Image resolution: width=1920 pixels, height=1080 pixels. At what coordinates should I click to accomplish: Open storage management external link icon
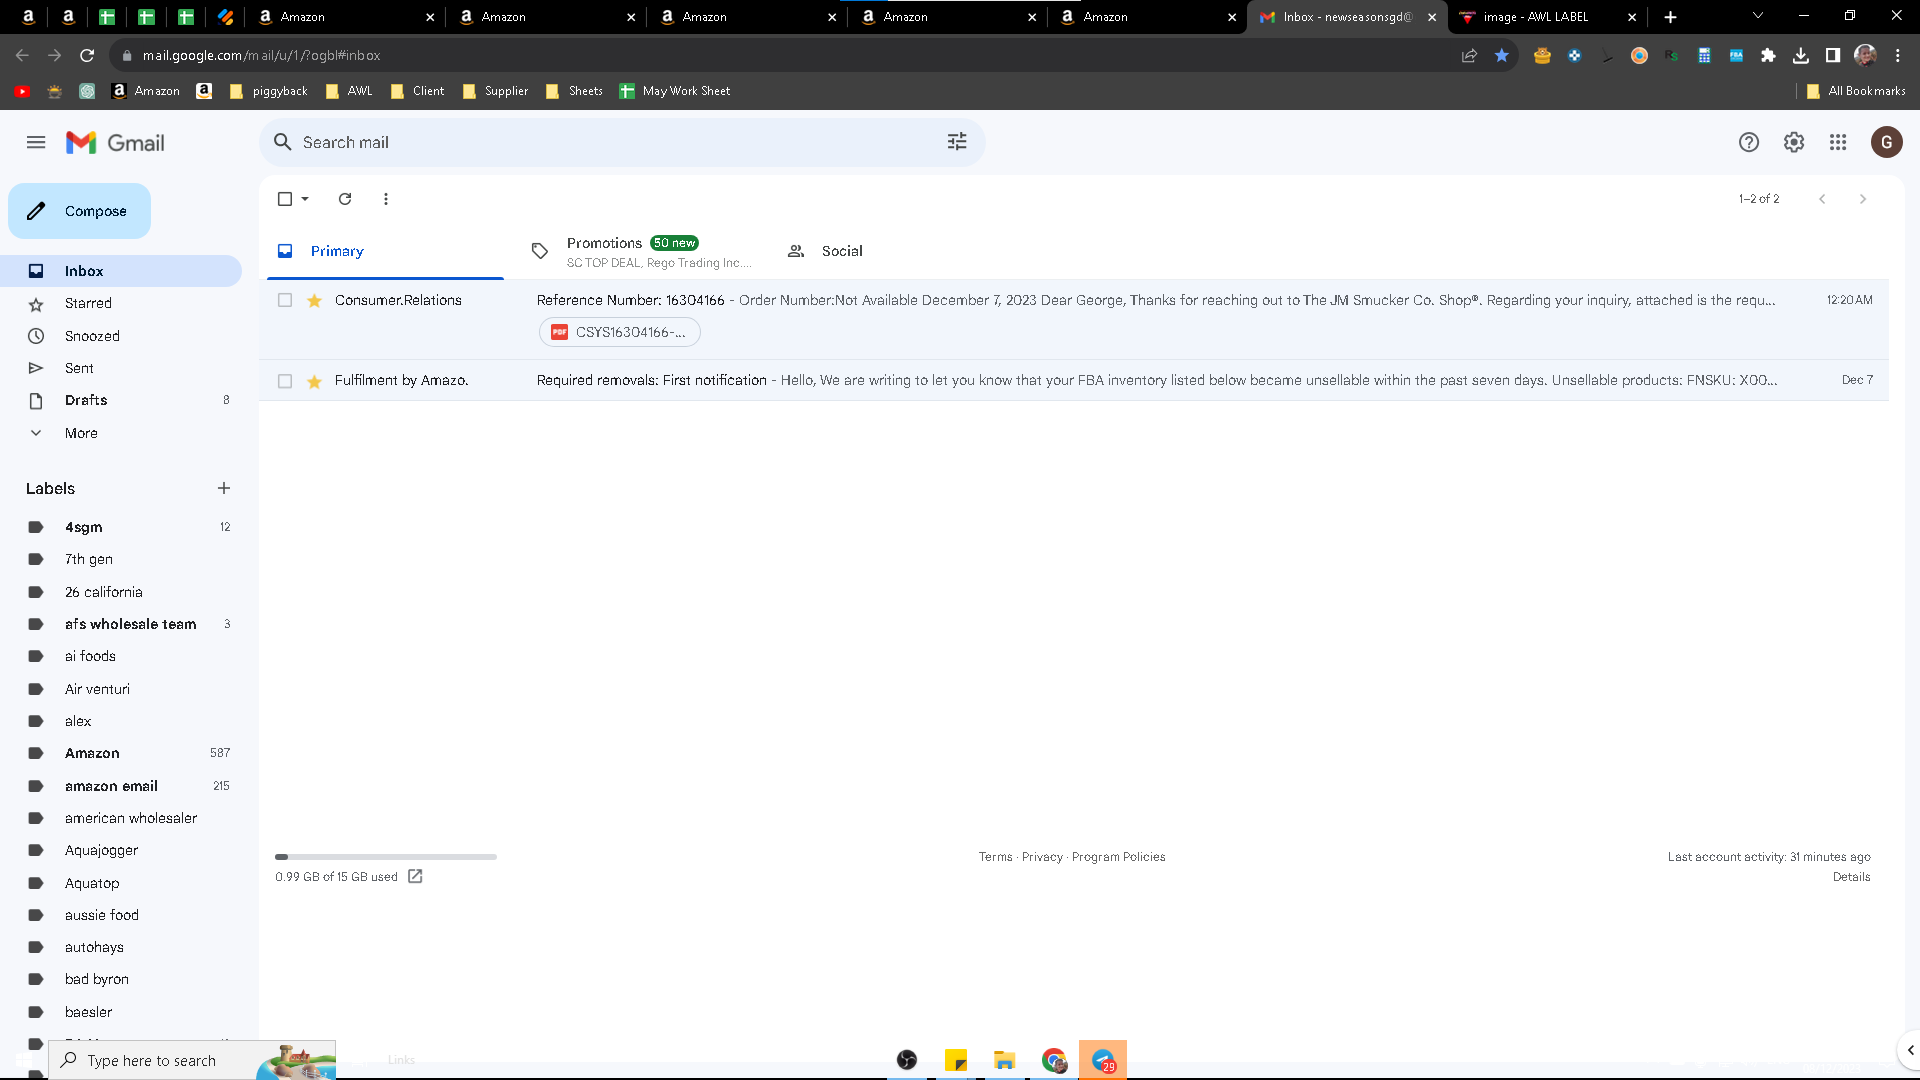tap(415, 877)
